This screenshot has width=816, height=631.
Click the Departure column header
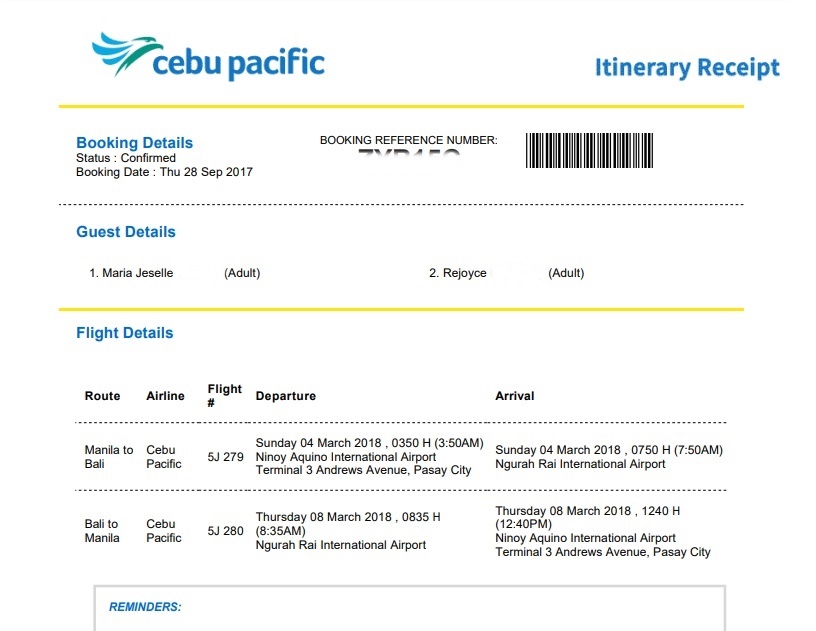286,396
